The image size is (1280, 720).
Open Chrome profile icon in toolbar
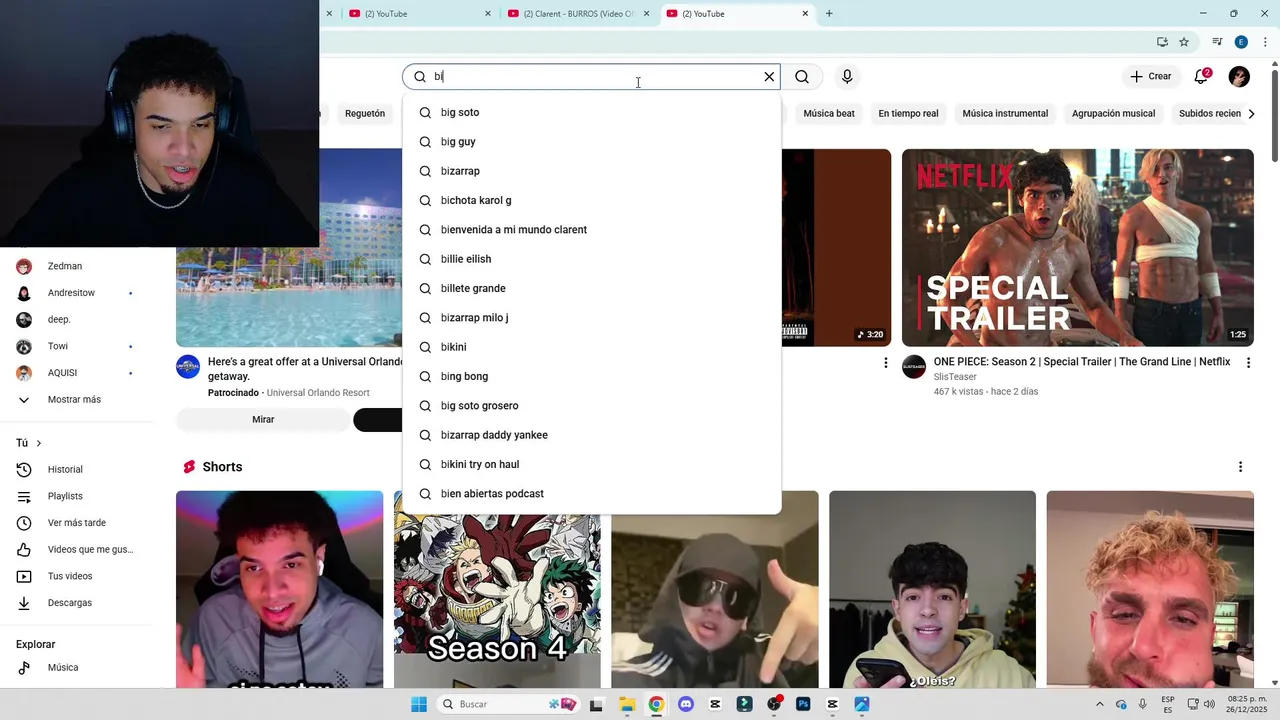click(1241, 42)
